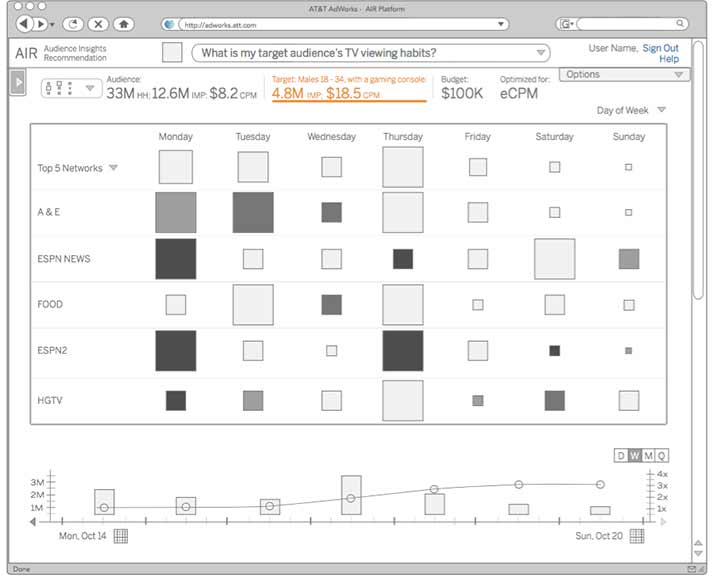Open the Help link
712x580 pixels.
pos(669,60)
